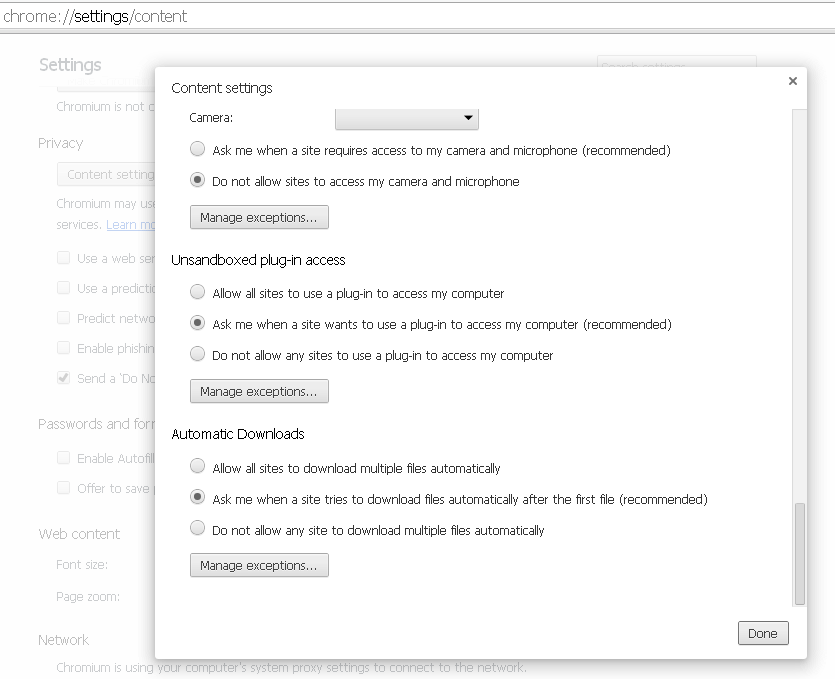Open the Camera device dropdown

click(x=407, y=119)
